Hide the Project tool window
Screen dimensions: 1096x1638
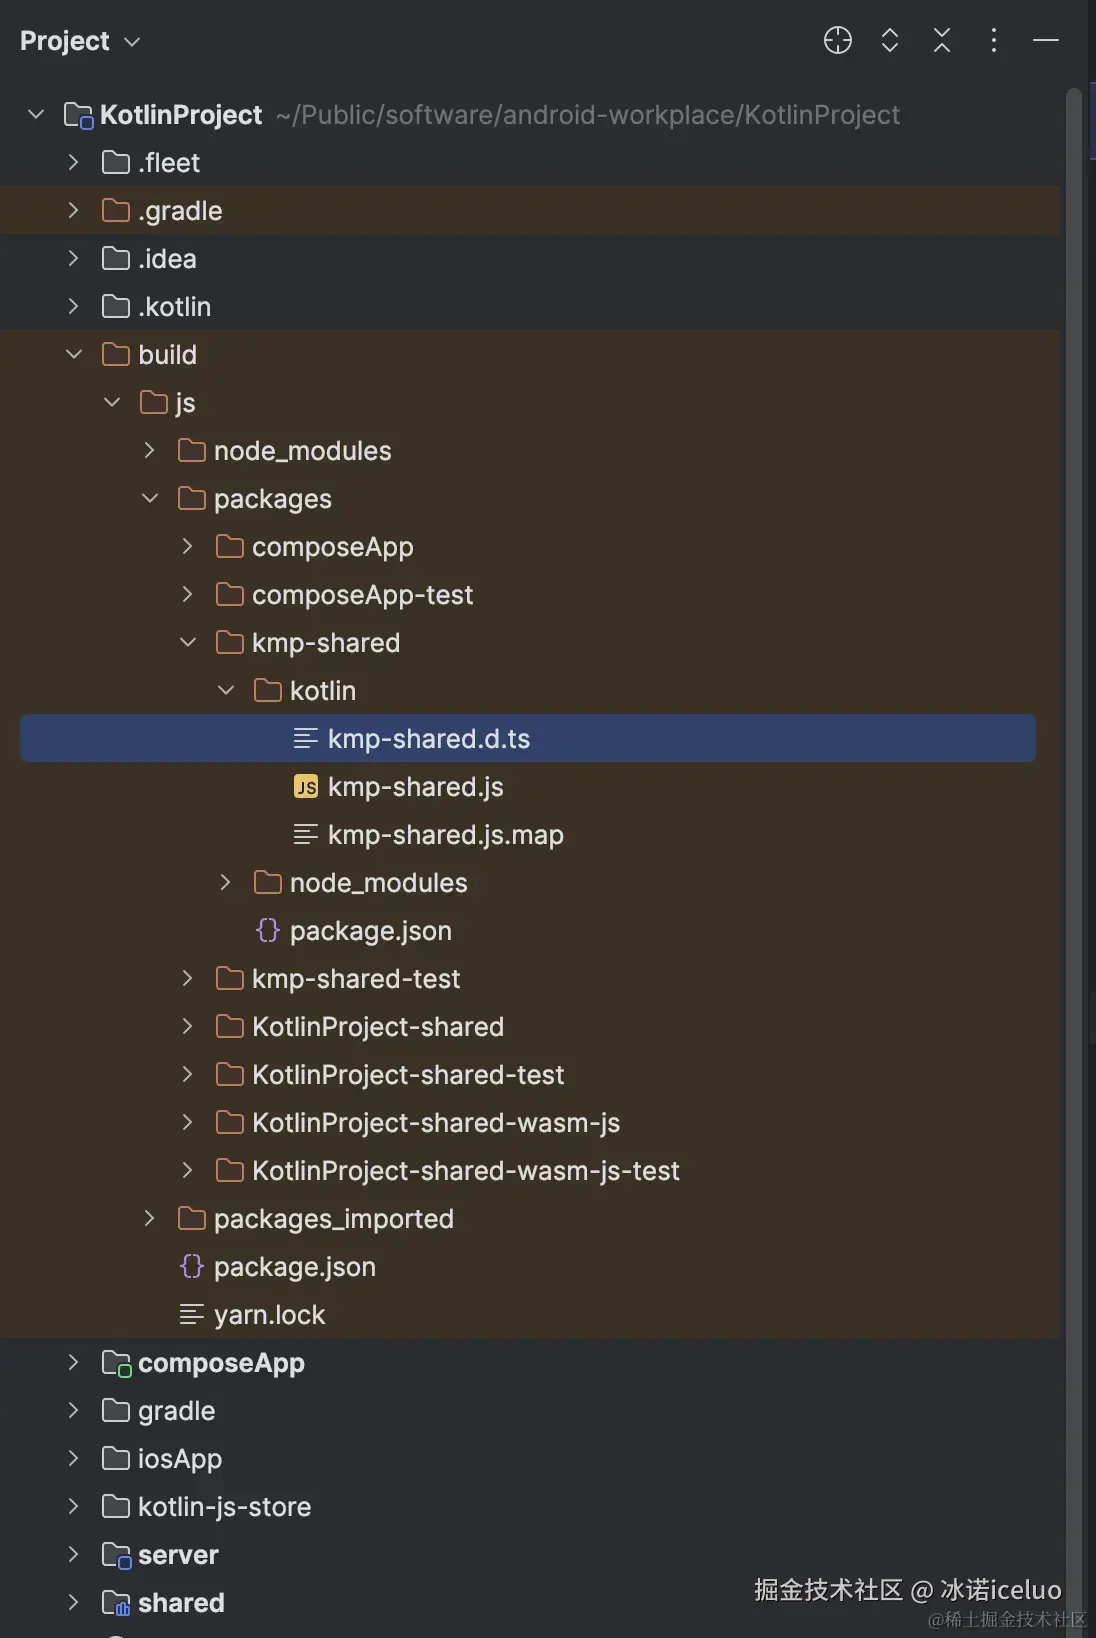click(1045, 40)
